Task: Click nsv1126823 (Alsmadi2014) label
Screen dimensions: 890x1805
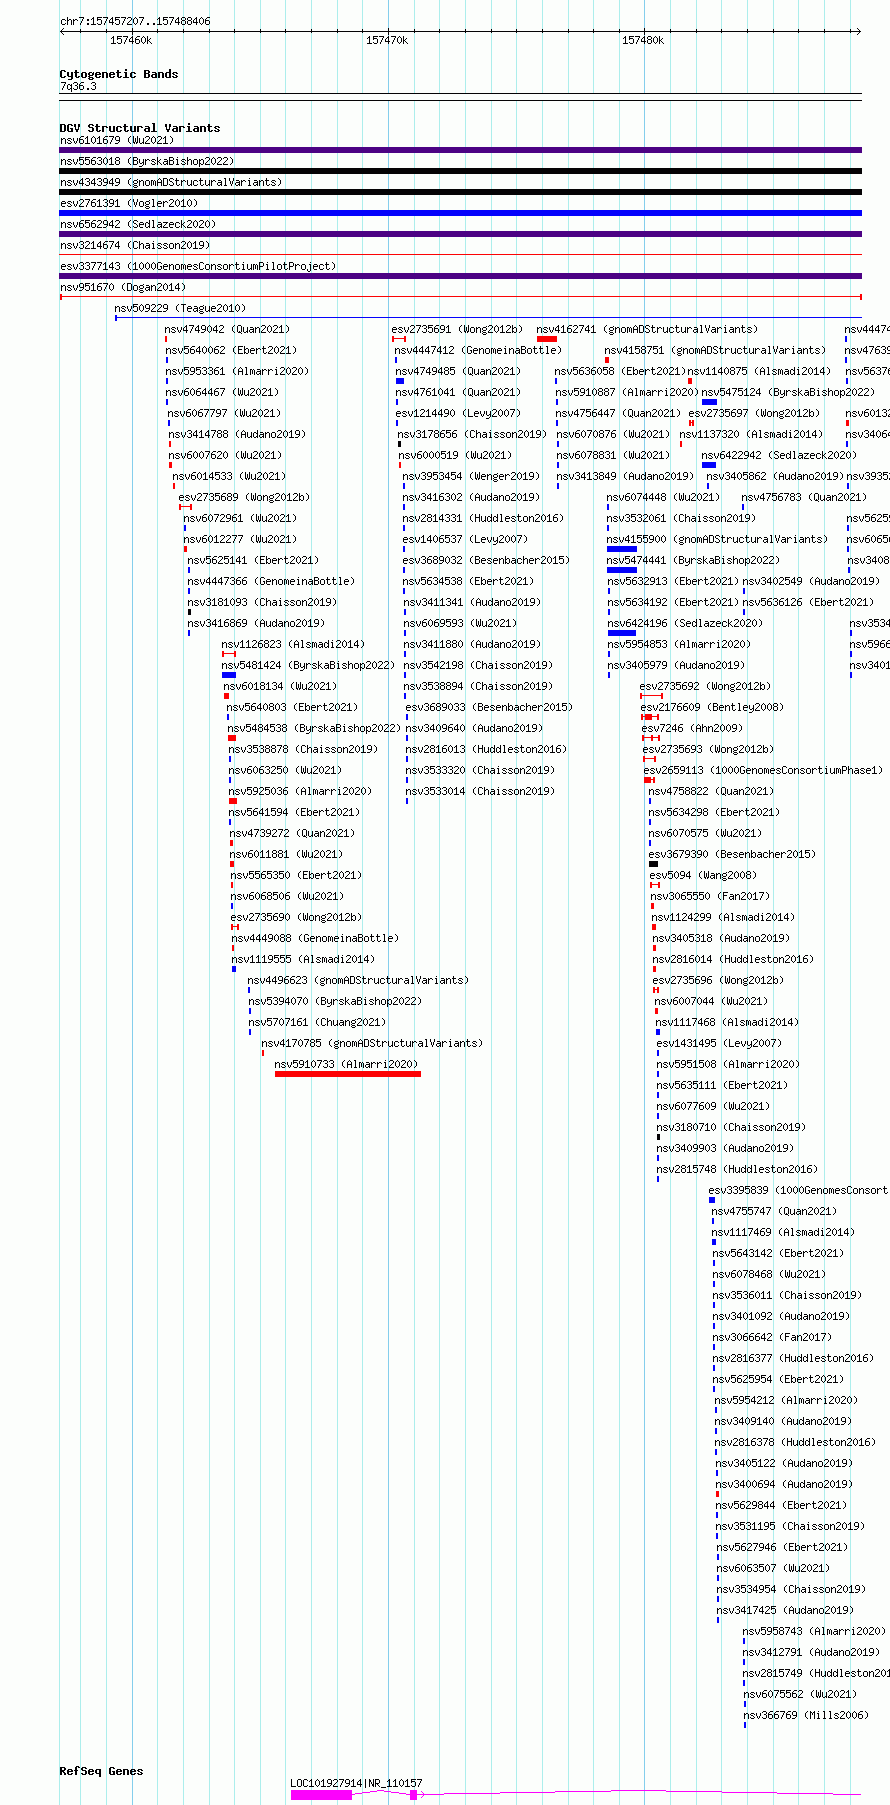Action: click(x=293, y=644)
